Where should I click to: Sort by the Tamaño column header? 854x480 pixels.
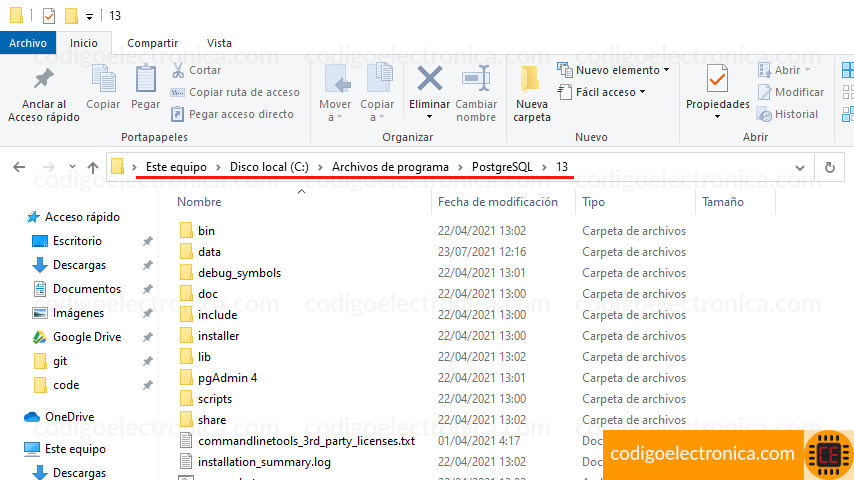[722, 202]
